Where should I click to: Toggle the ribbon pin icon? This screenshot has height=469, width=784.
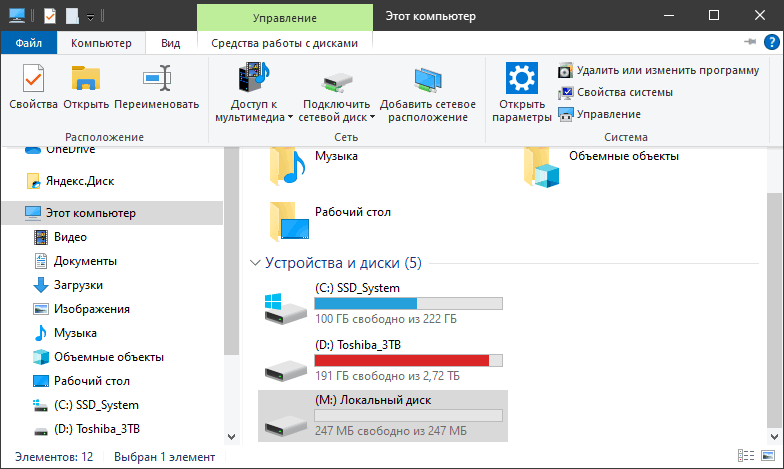(751, 43)
